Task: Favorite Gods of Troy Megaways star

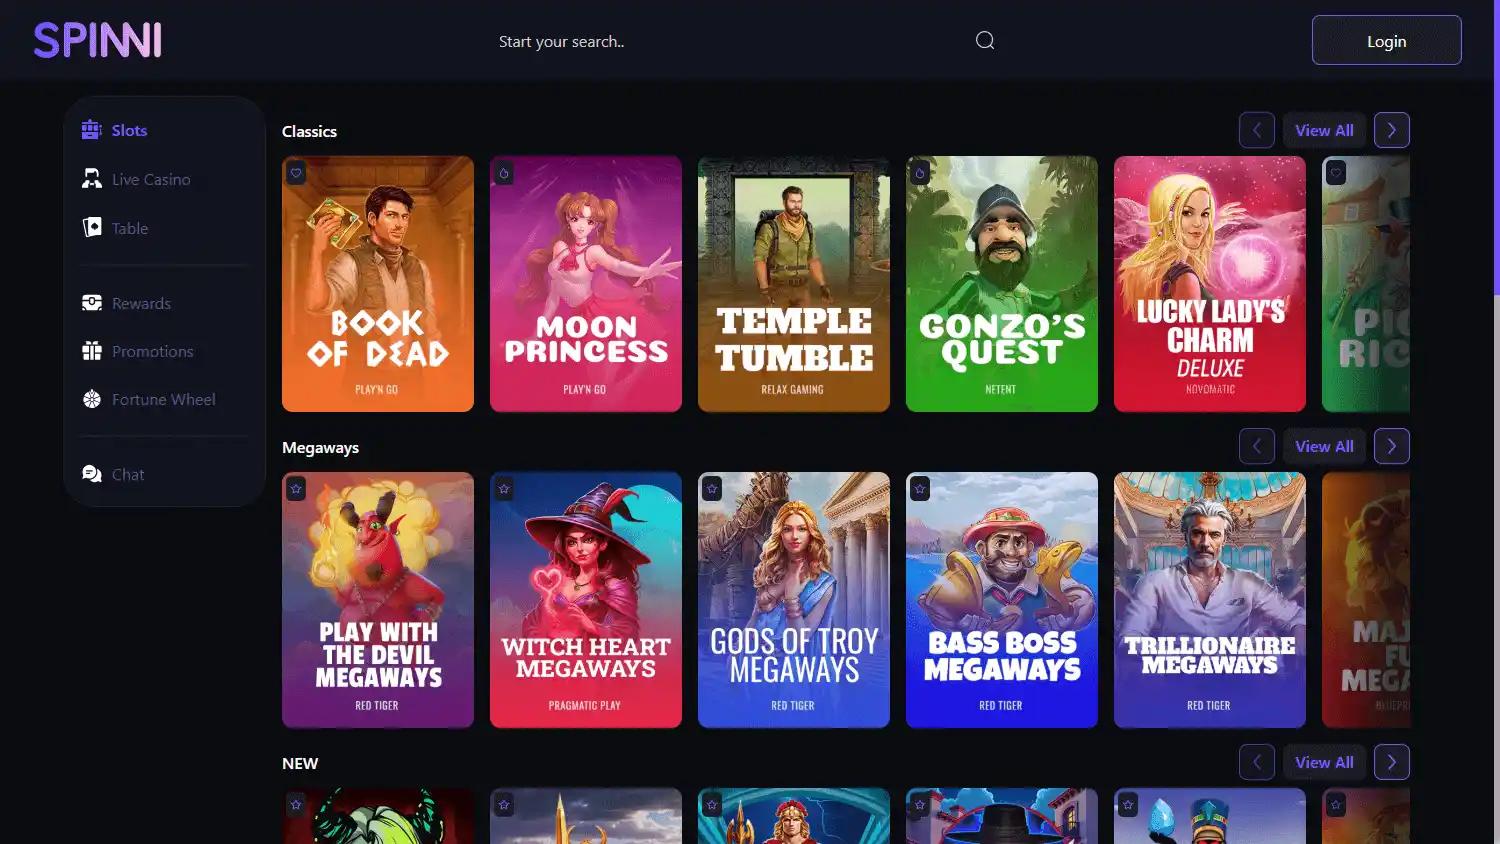Action: click(x=712, y=489)
